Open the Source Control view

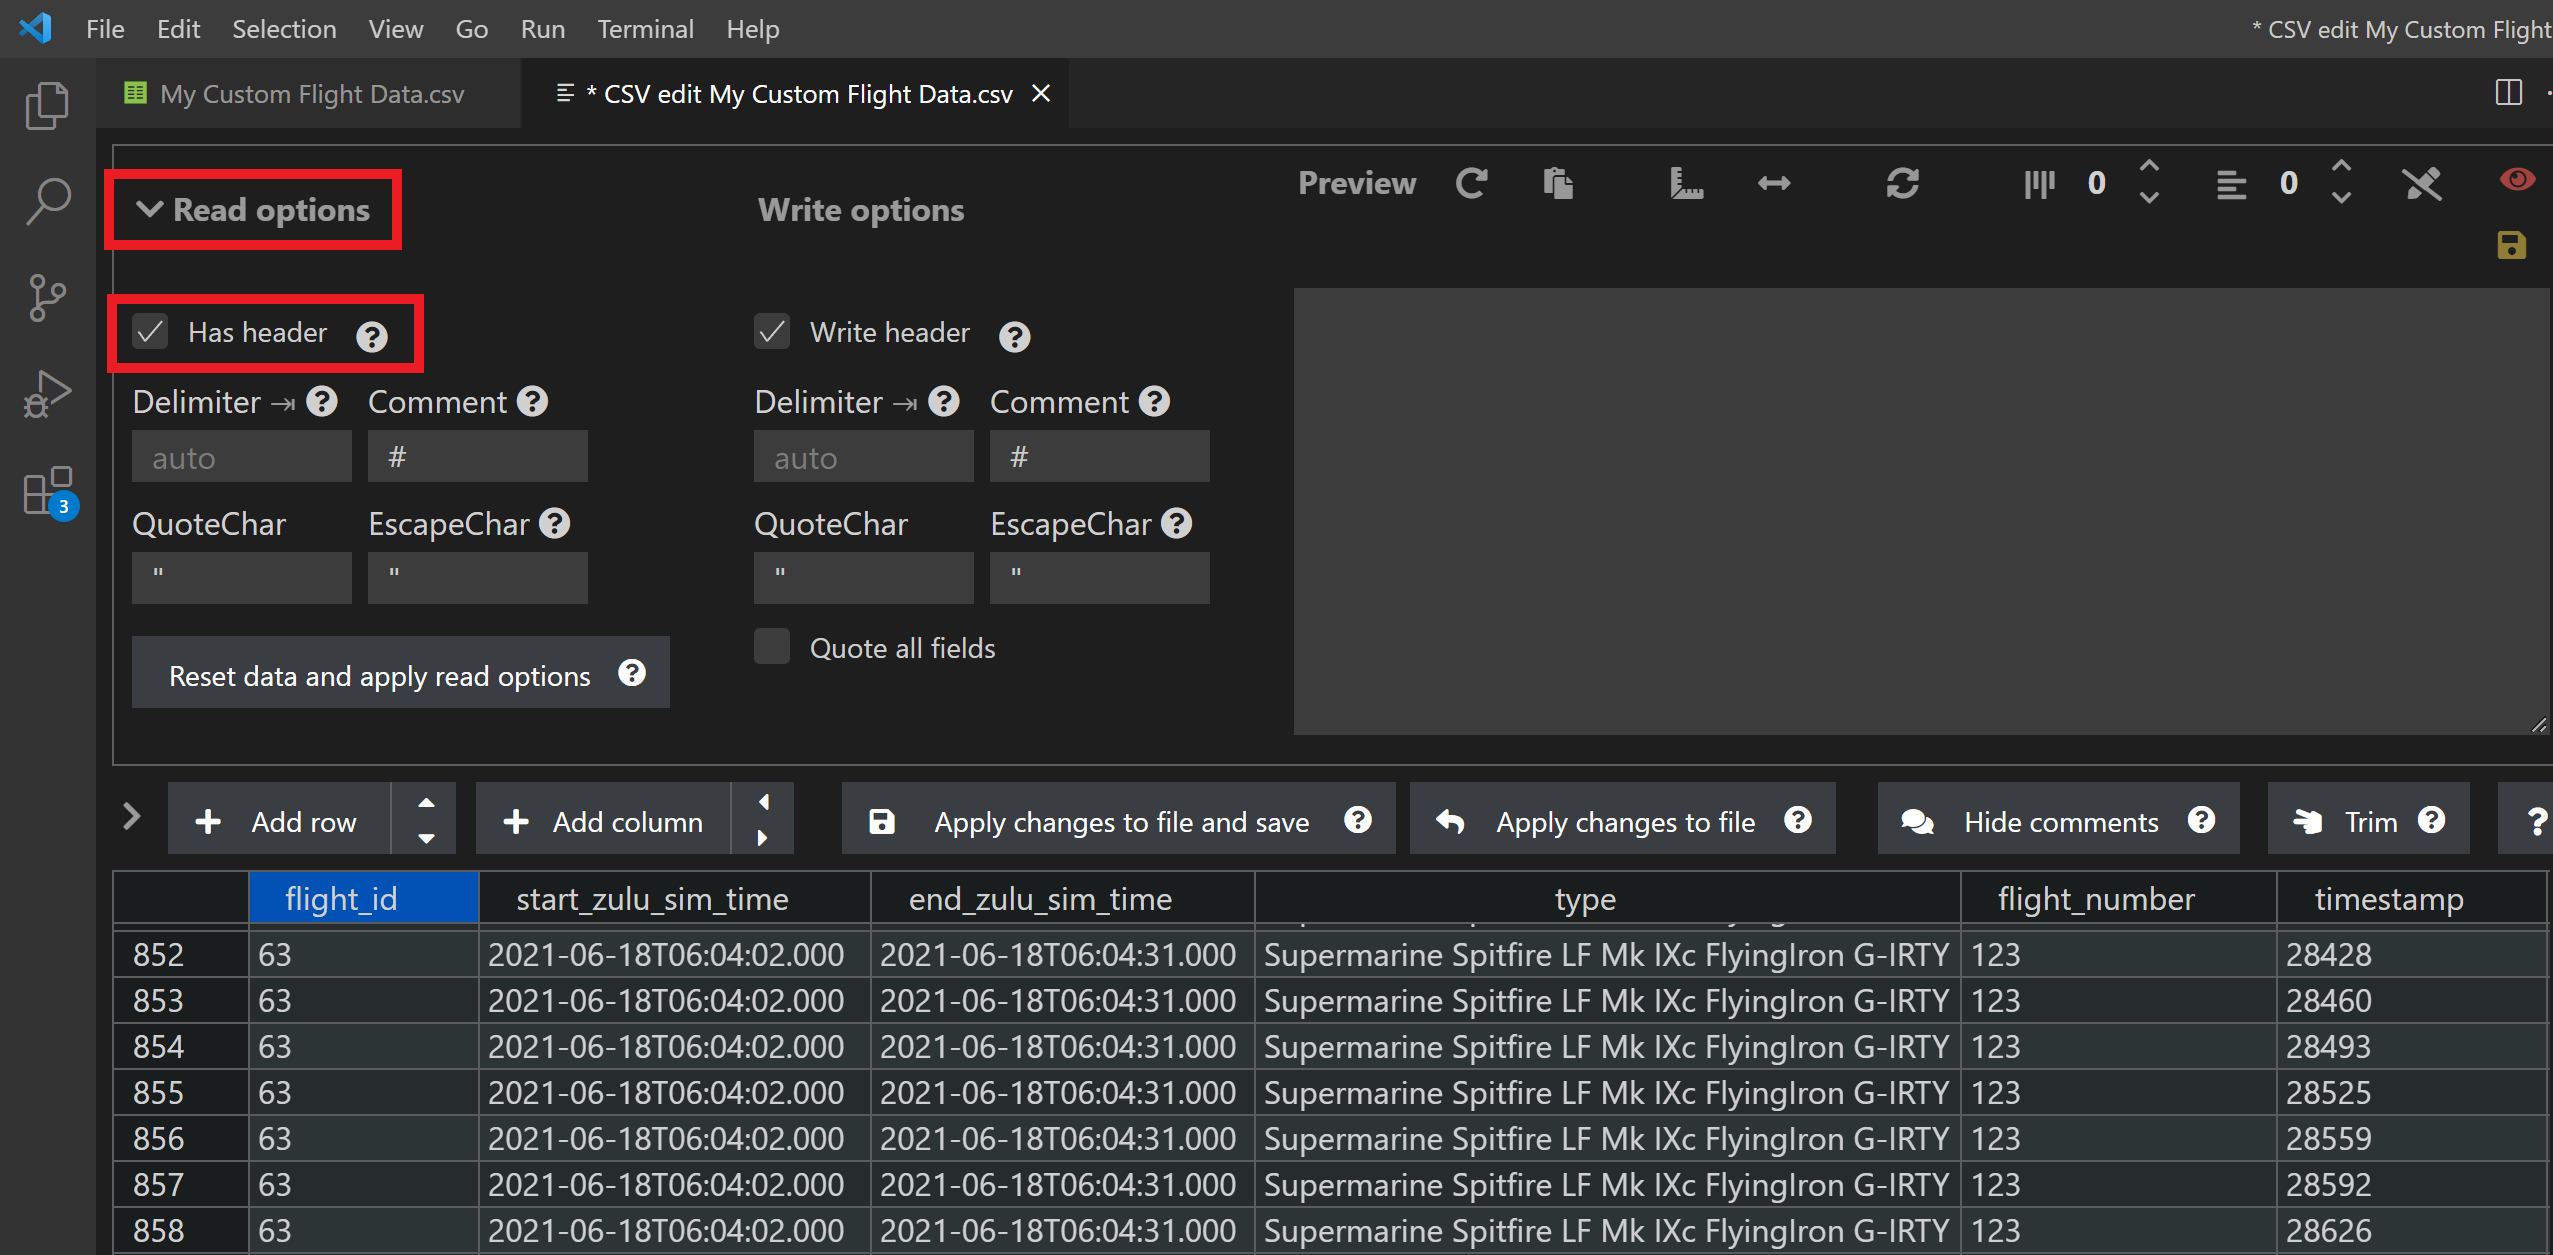47,298
